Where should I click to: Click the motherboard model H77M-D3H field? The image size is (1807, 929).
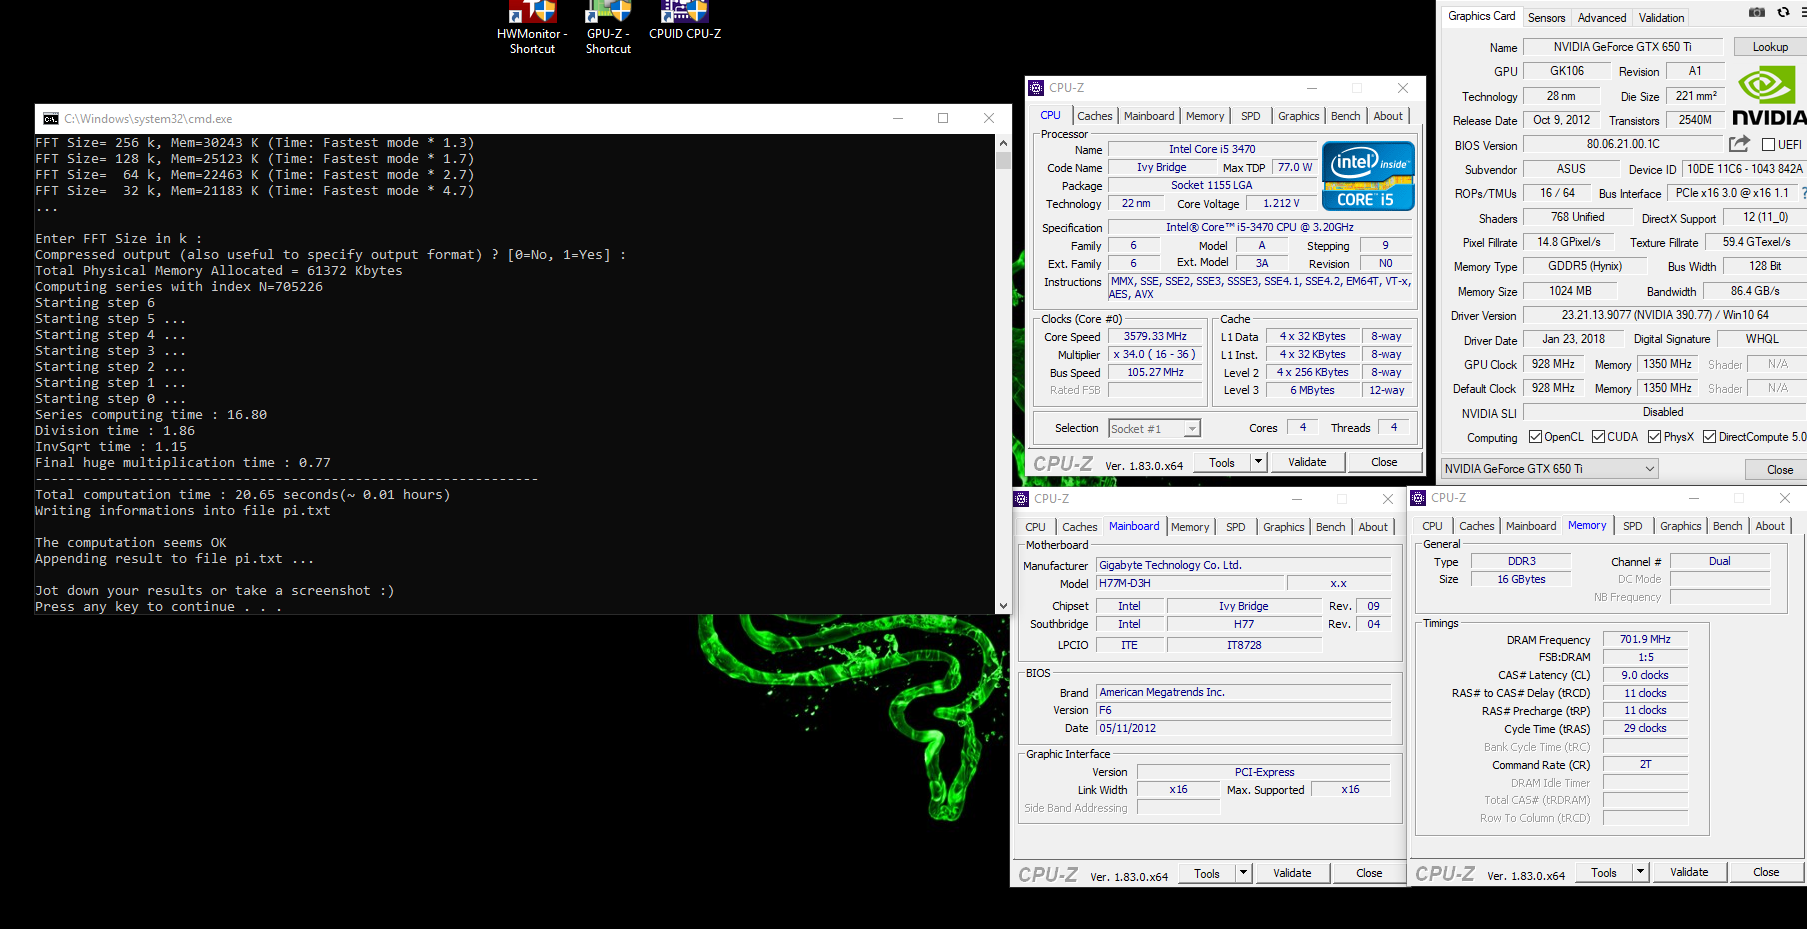1189,583
